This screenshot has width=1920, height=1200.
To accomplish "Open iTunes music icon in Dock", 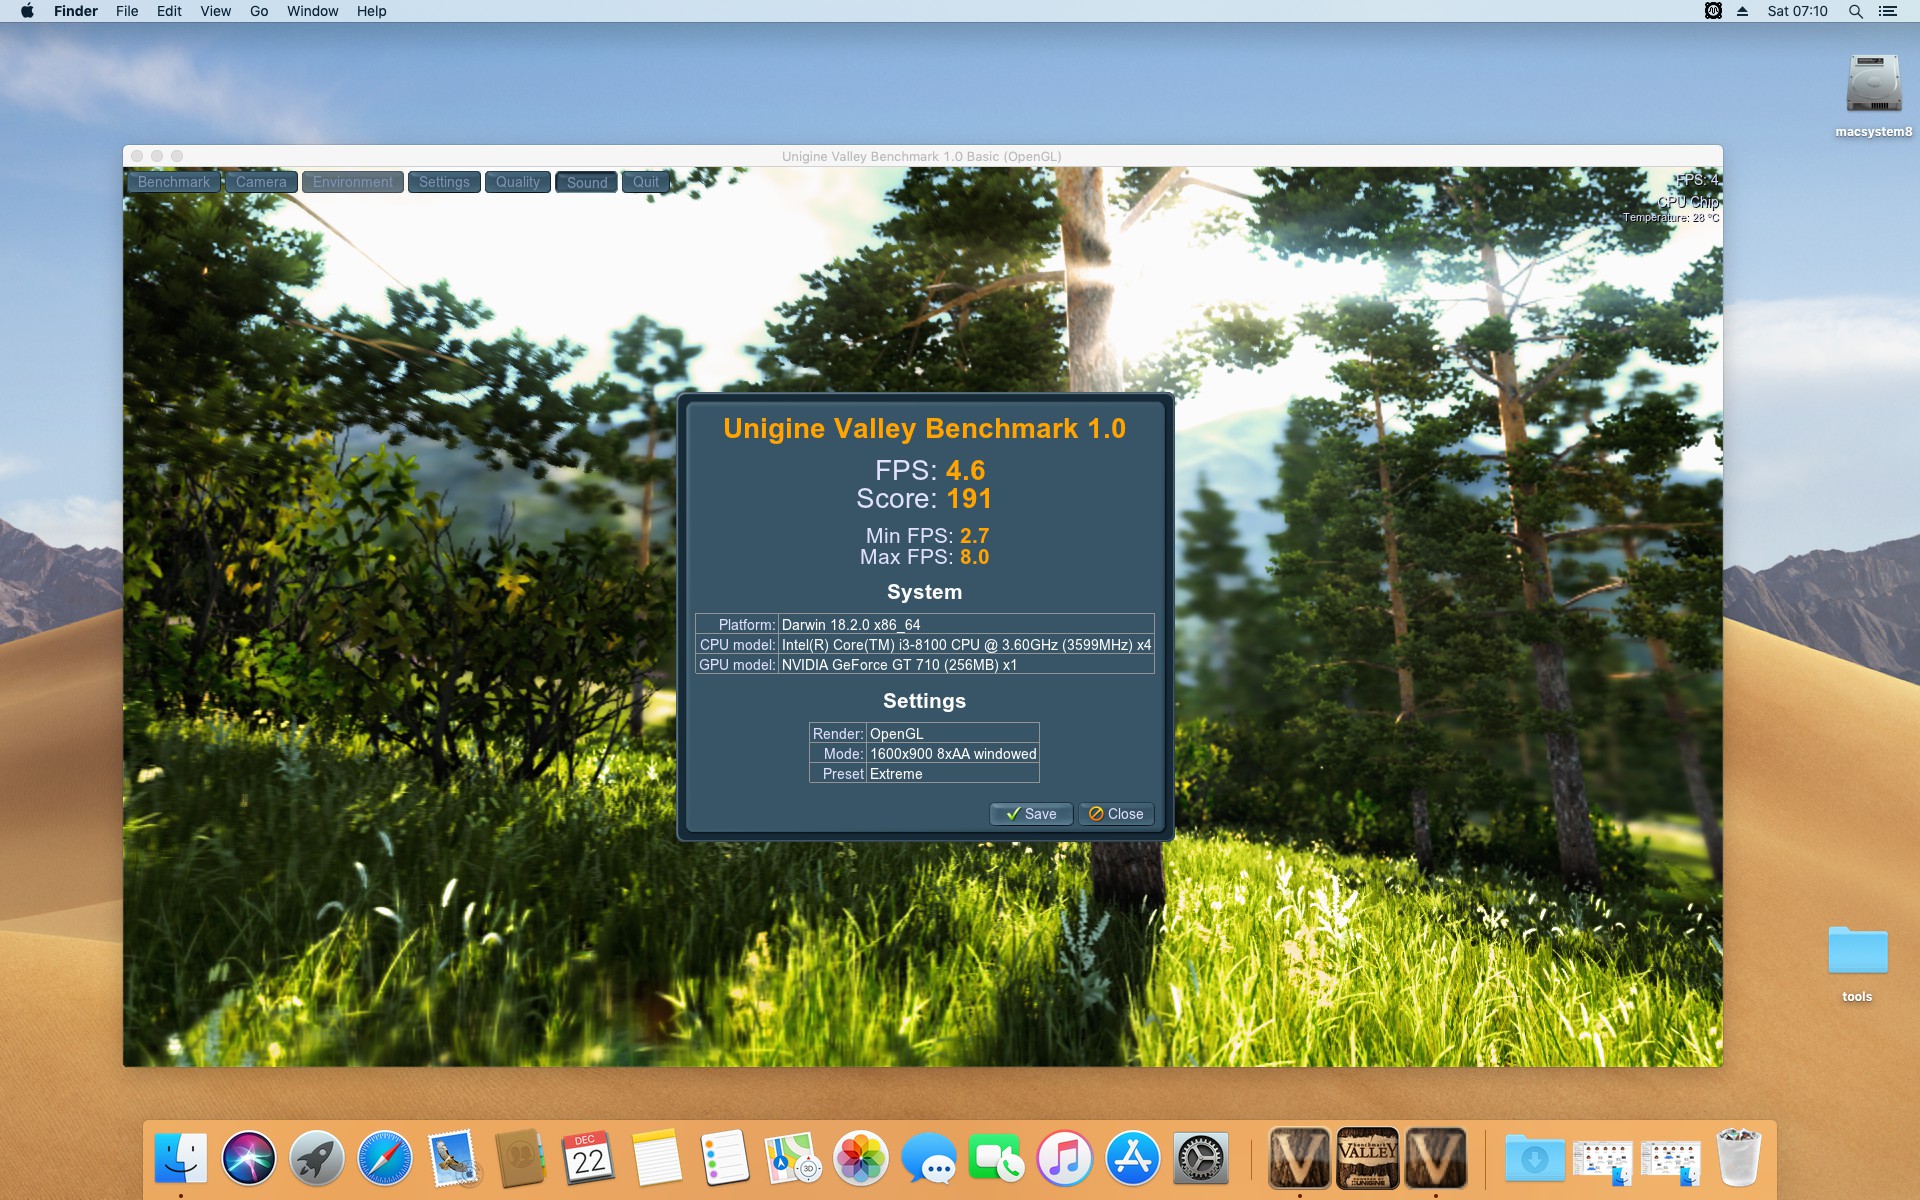I will click(1065, 1159).
